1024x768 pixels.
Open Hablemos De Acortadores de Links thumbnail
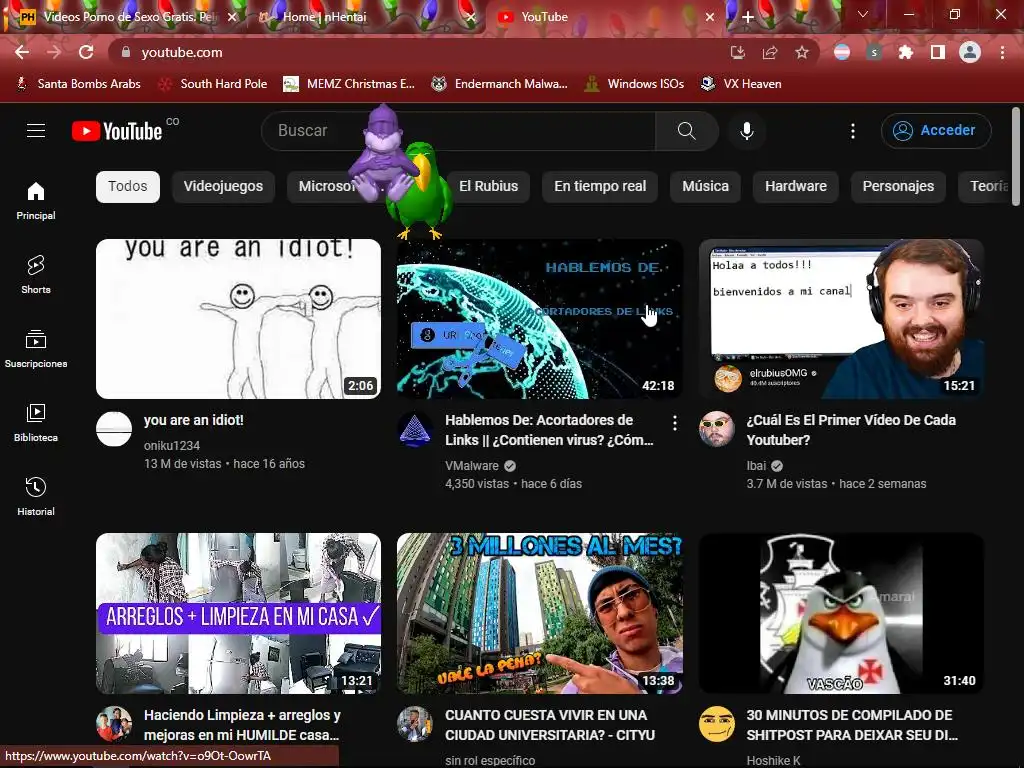tap(539, 319)
